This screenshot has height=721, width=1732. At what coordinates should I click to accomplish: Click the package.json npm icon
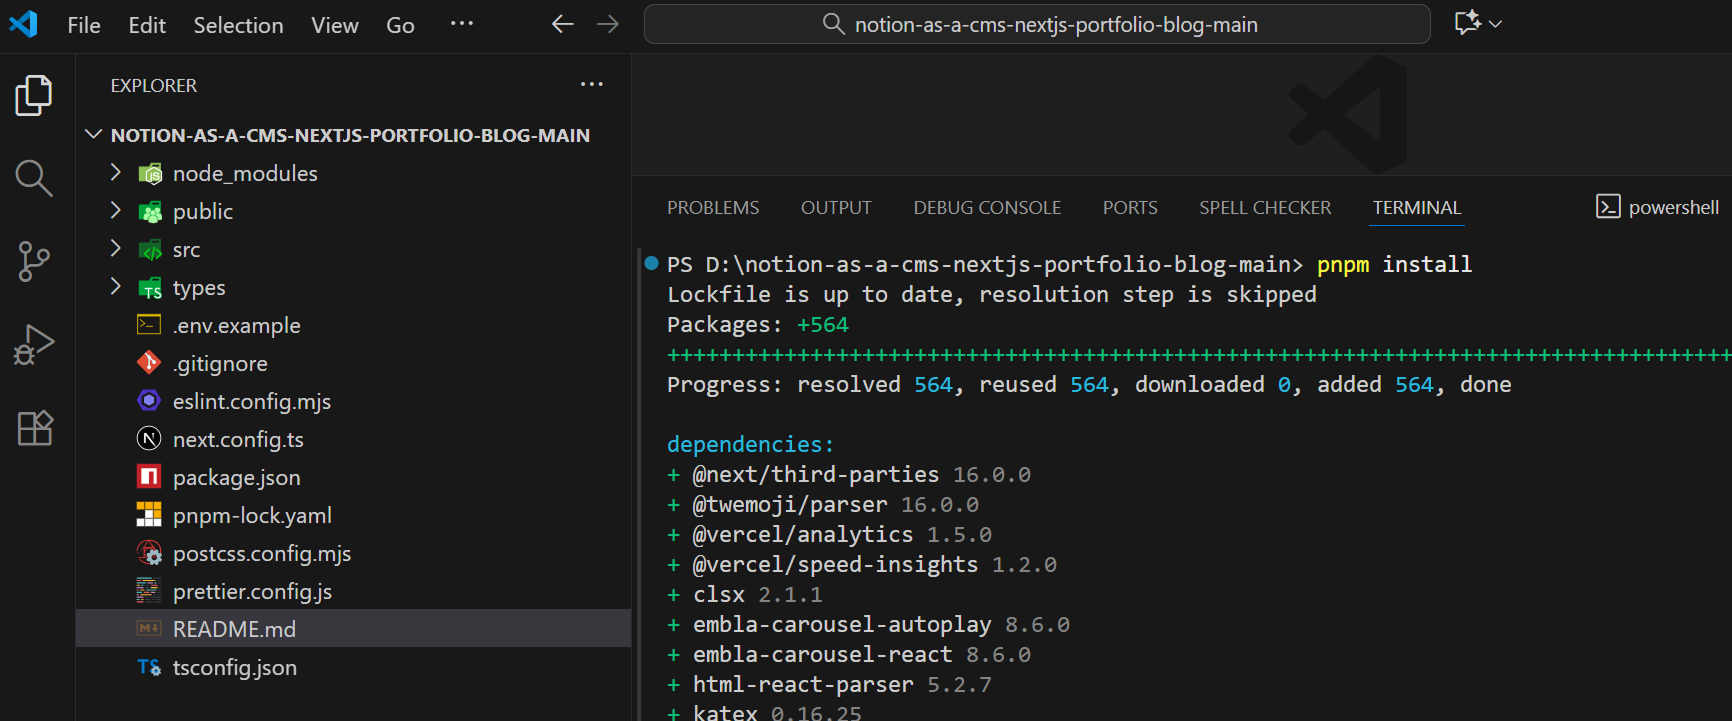[x=149, y=477]
